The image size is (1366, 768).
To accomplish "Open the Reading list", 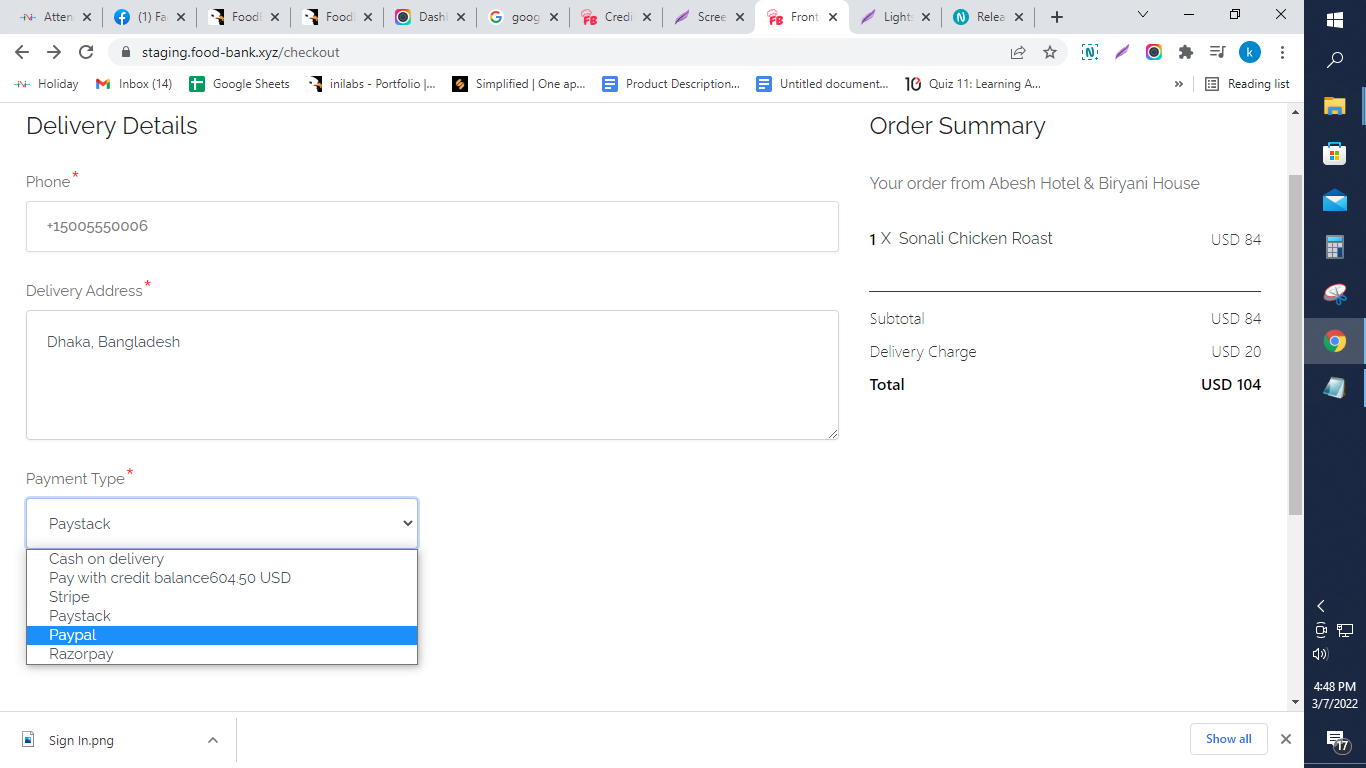I will click(1247, 84).
